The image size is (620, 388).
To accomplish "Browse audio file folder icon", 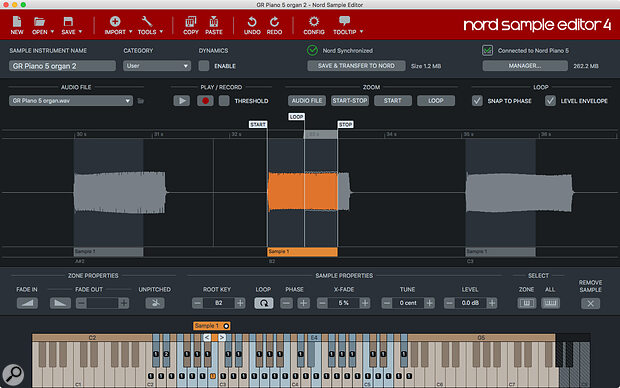I will coord(140,101).
